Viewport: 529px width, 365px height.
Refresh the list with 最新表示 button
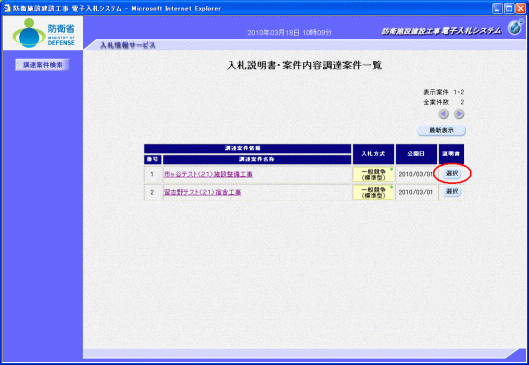441,131
